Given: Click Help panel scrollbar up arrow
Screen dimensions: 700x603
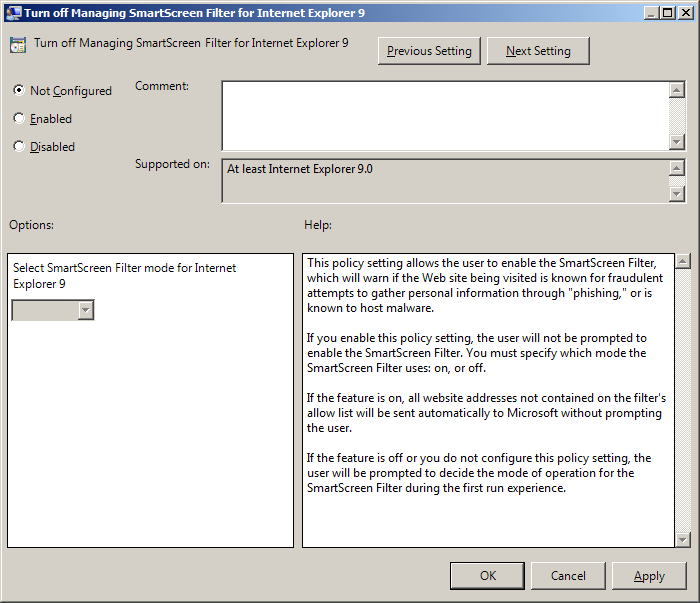Looking at the screenshot, I should pyautogui.click(x=683, y=262).
